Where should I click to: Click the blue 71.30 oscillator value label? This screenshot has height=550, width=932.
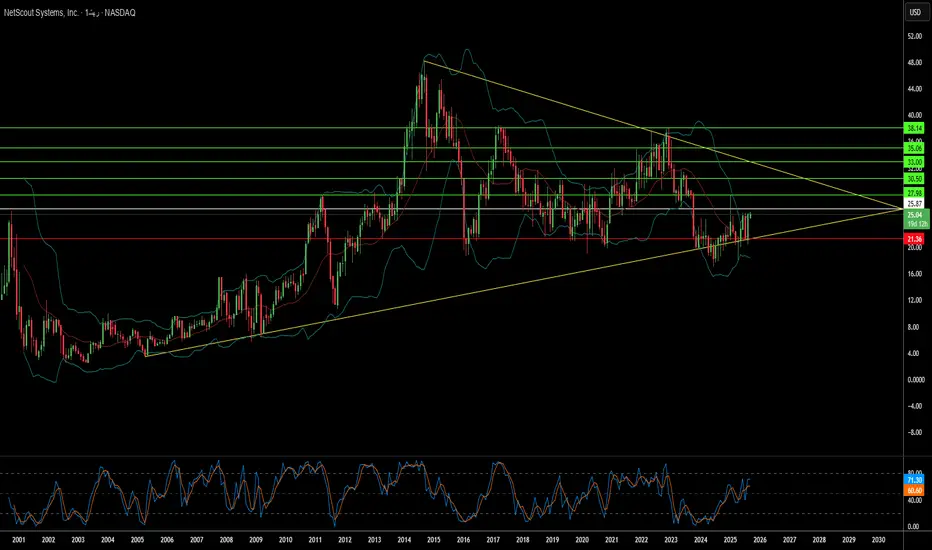click(914, 481)
